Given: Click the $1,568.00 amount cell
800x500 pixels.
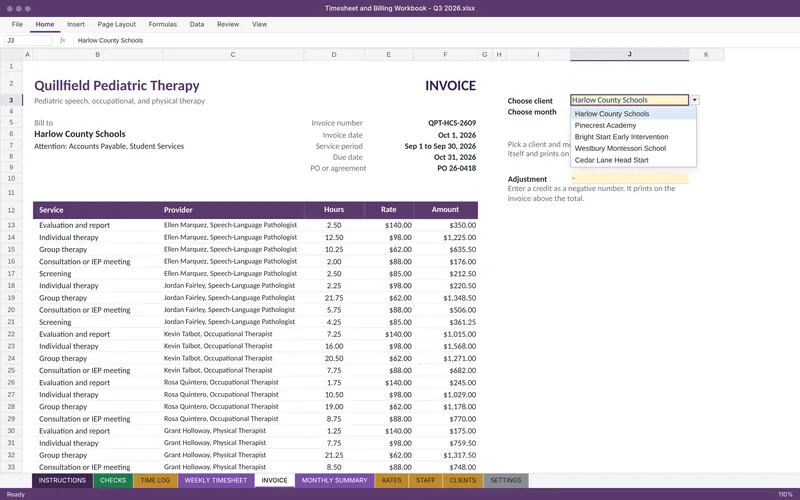Looking at the screenshot, I should [x=445, y=346].
